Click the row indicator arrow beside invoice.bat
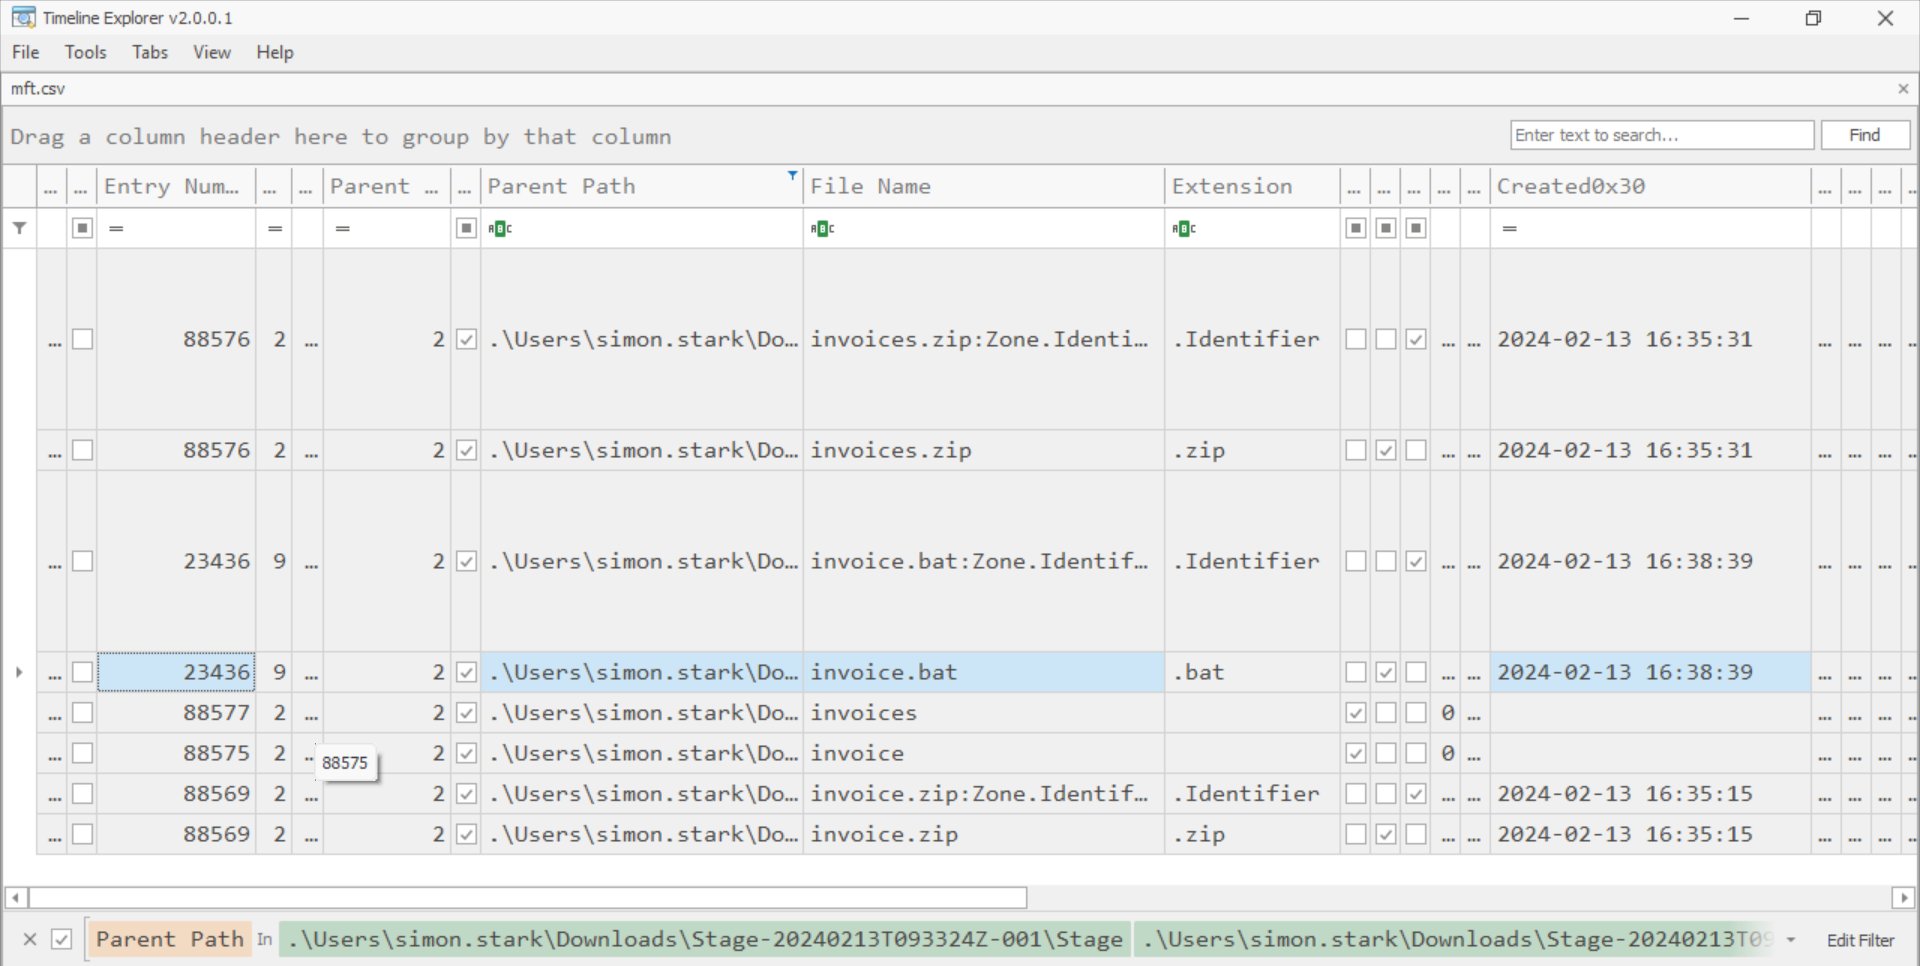Viewport: 1920px width, 966px height. coord(19,672)
